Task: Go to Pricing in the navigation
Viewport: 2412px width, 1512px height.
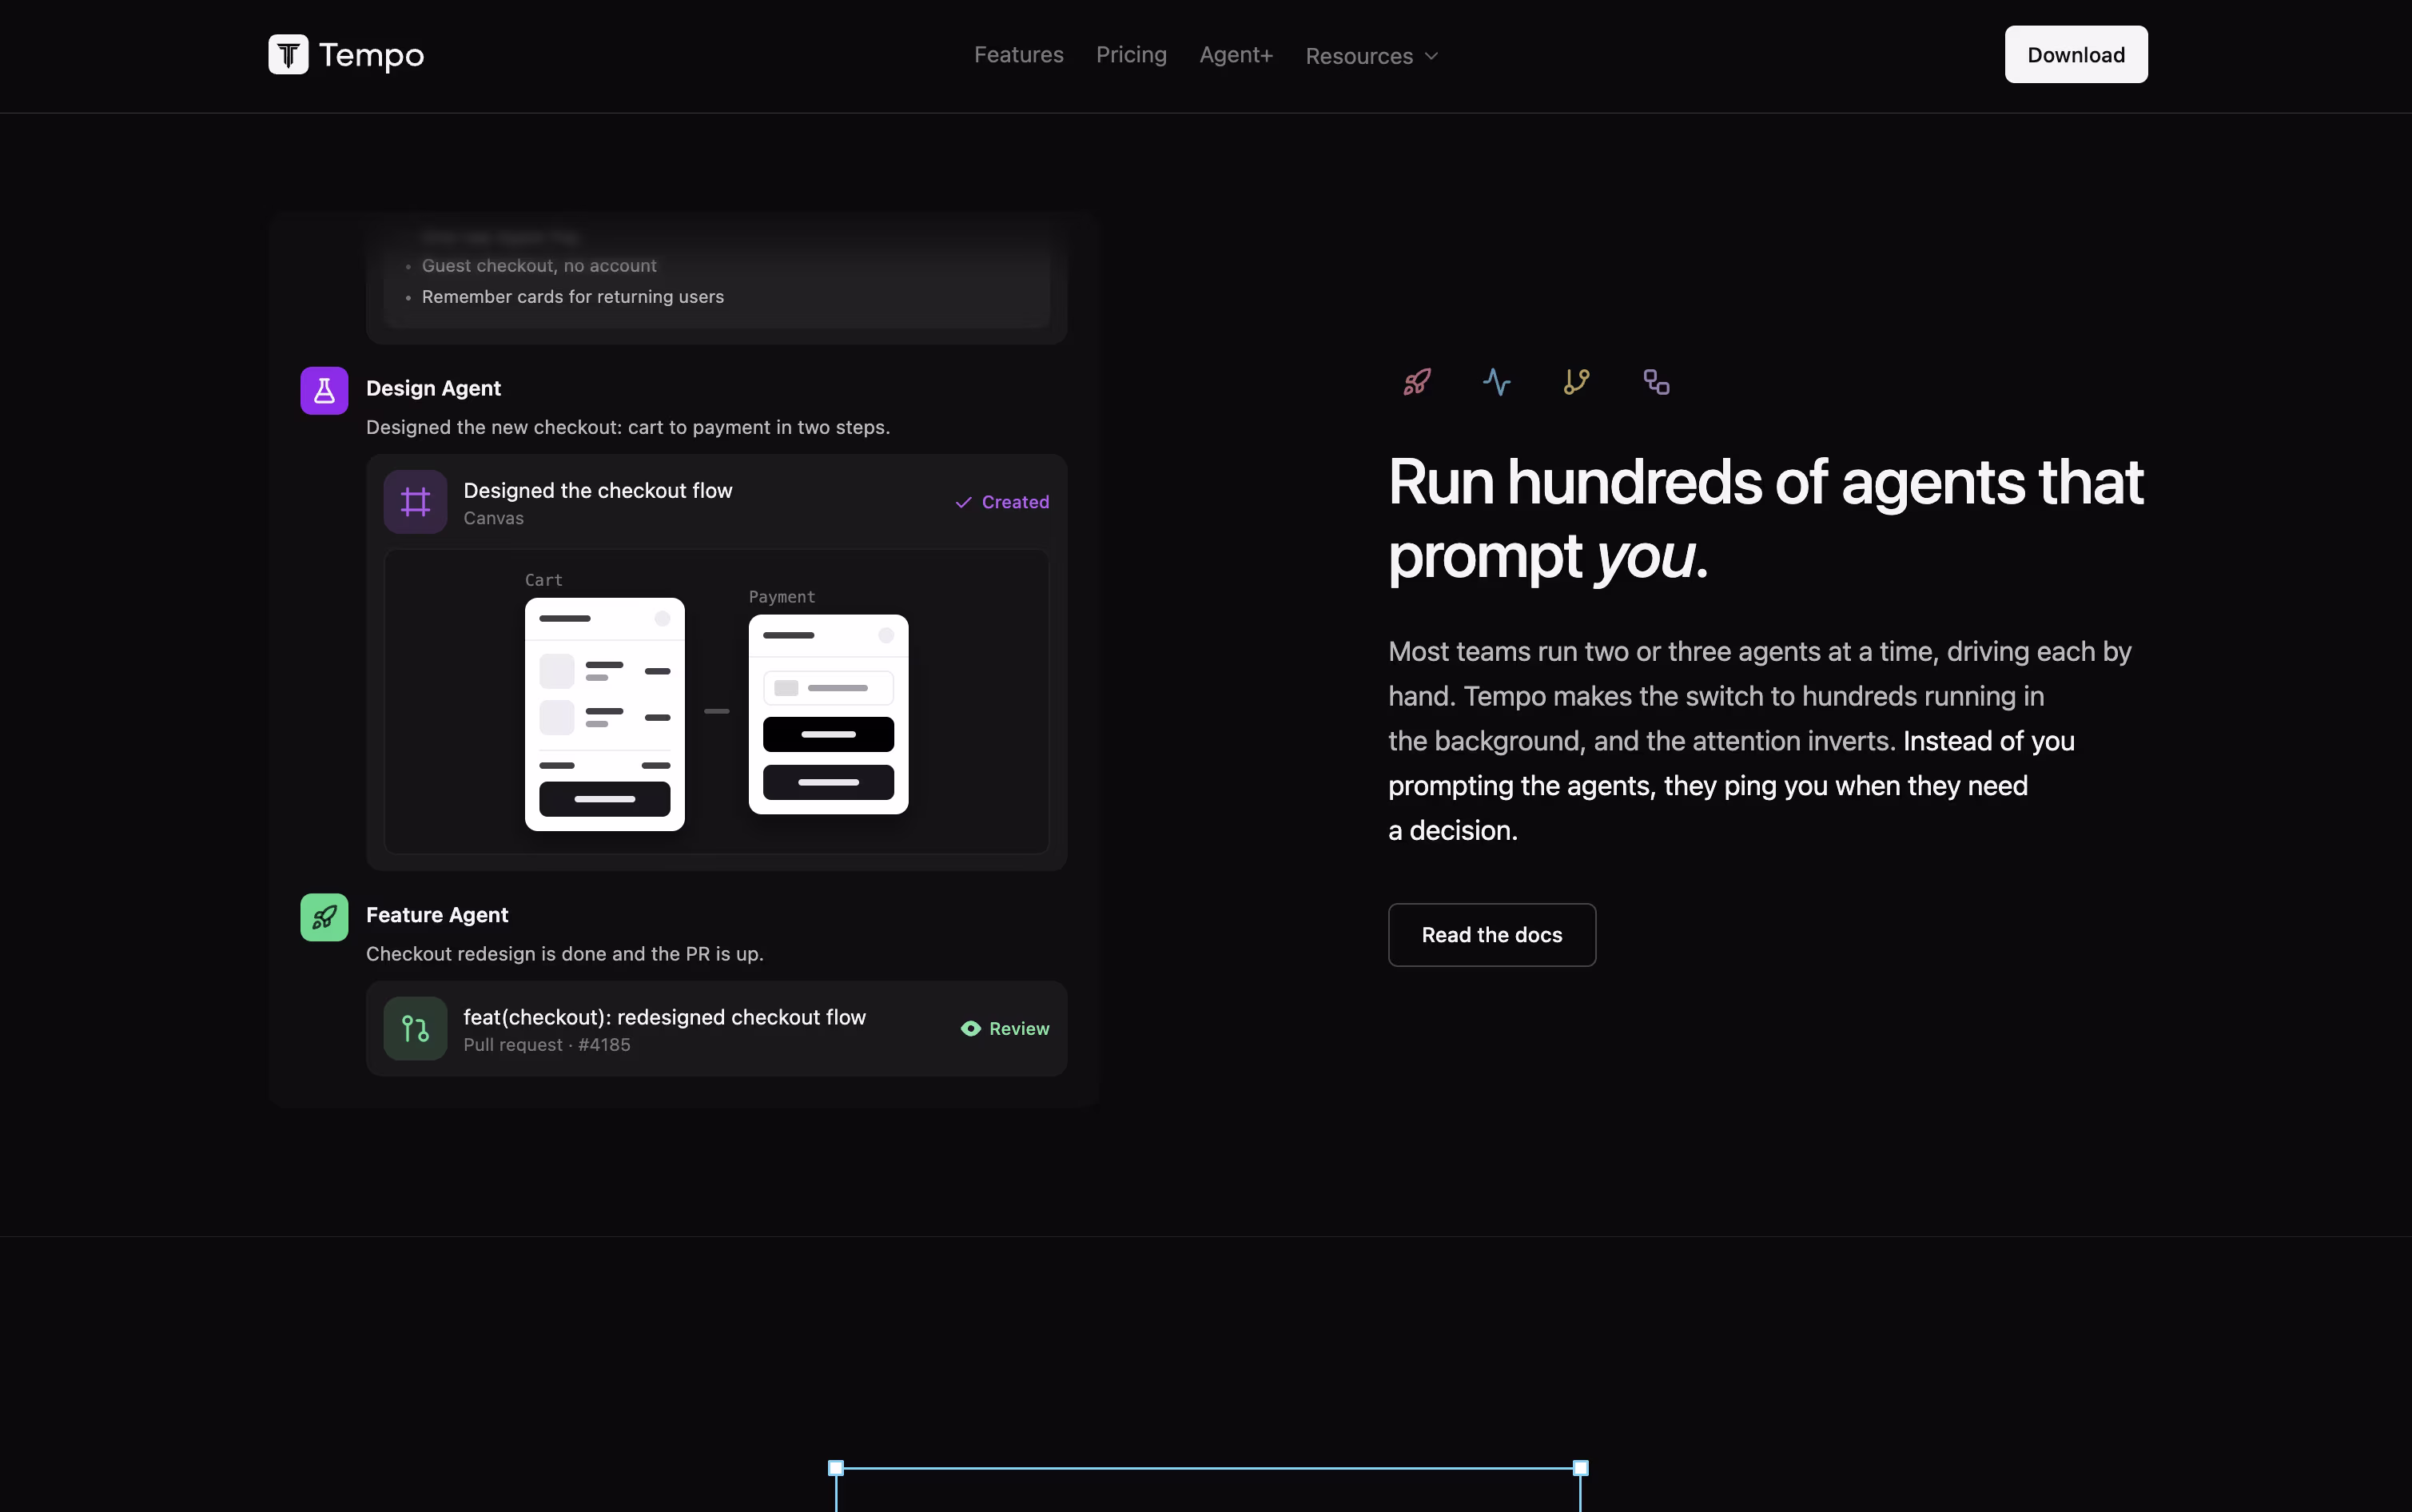Action: (1131, 55)
